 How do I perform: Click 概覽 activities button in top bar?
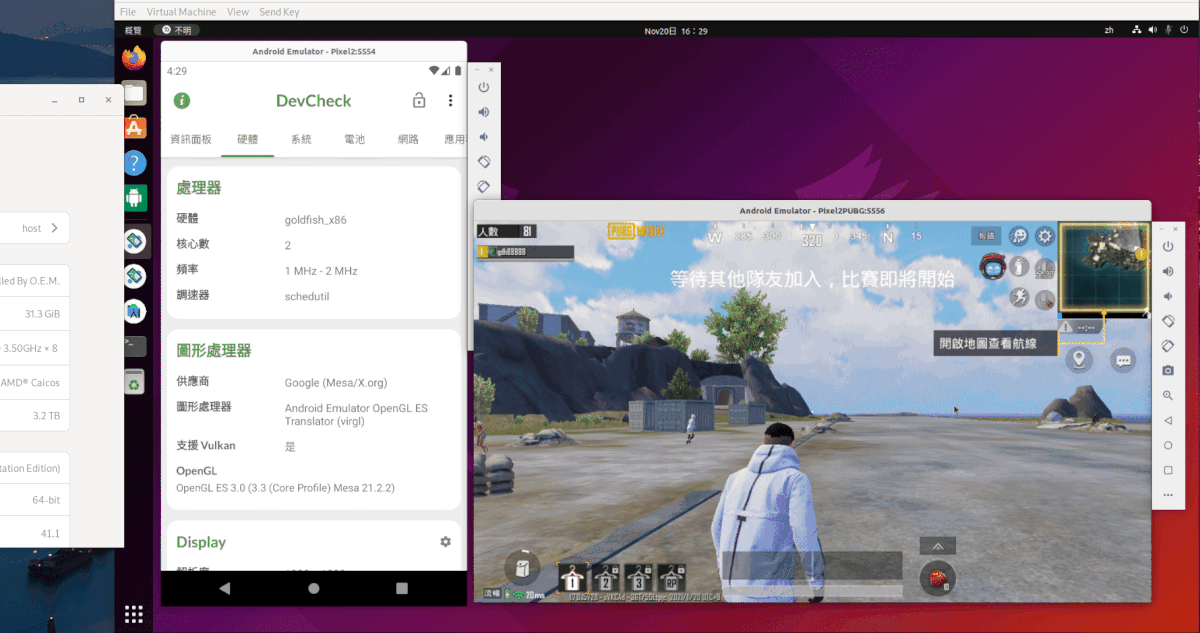(133, 31)
